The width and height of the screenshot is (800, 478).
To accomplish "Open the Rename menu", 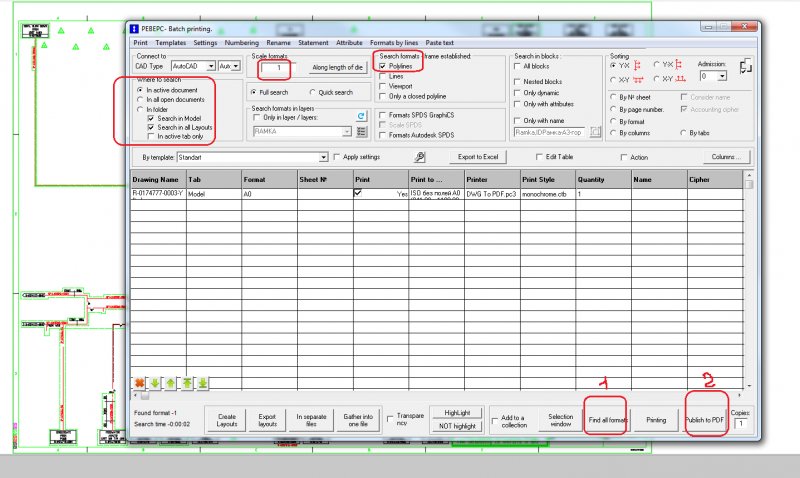I will click(x=278, y=43).
